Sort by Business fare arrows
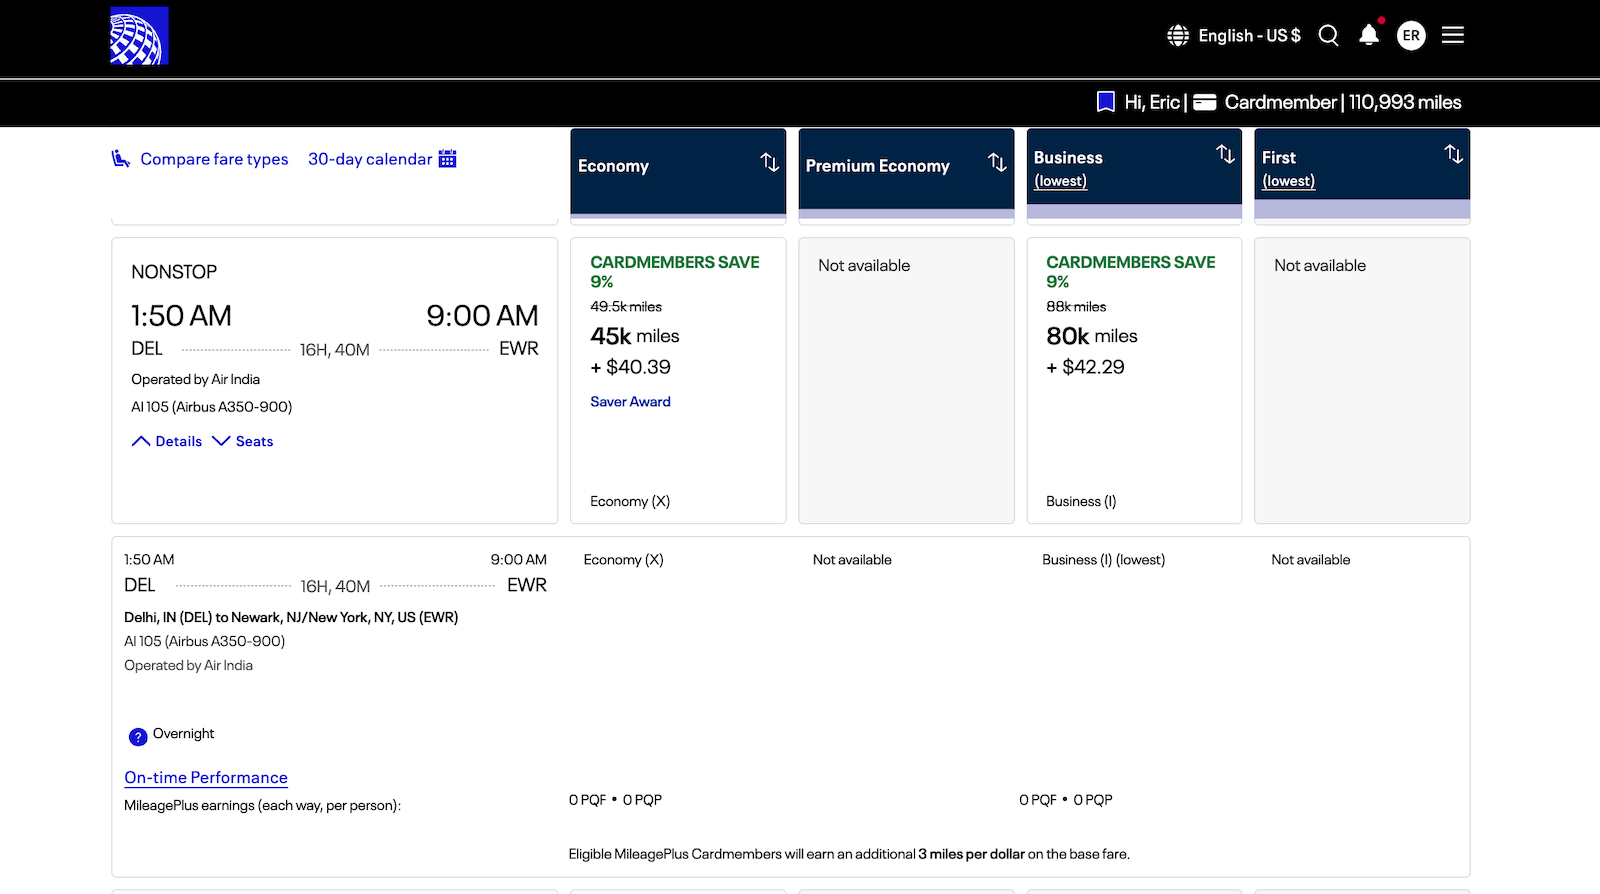 coord(1225,154)
